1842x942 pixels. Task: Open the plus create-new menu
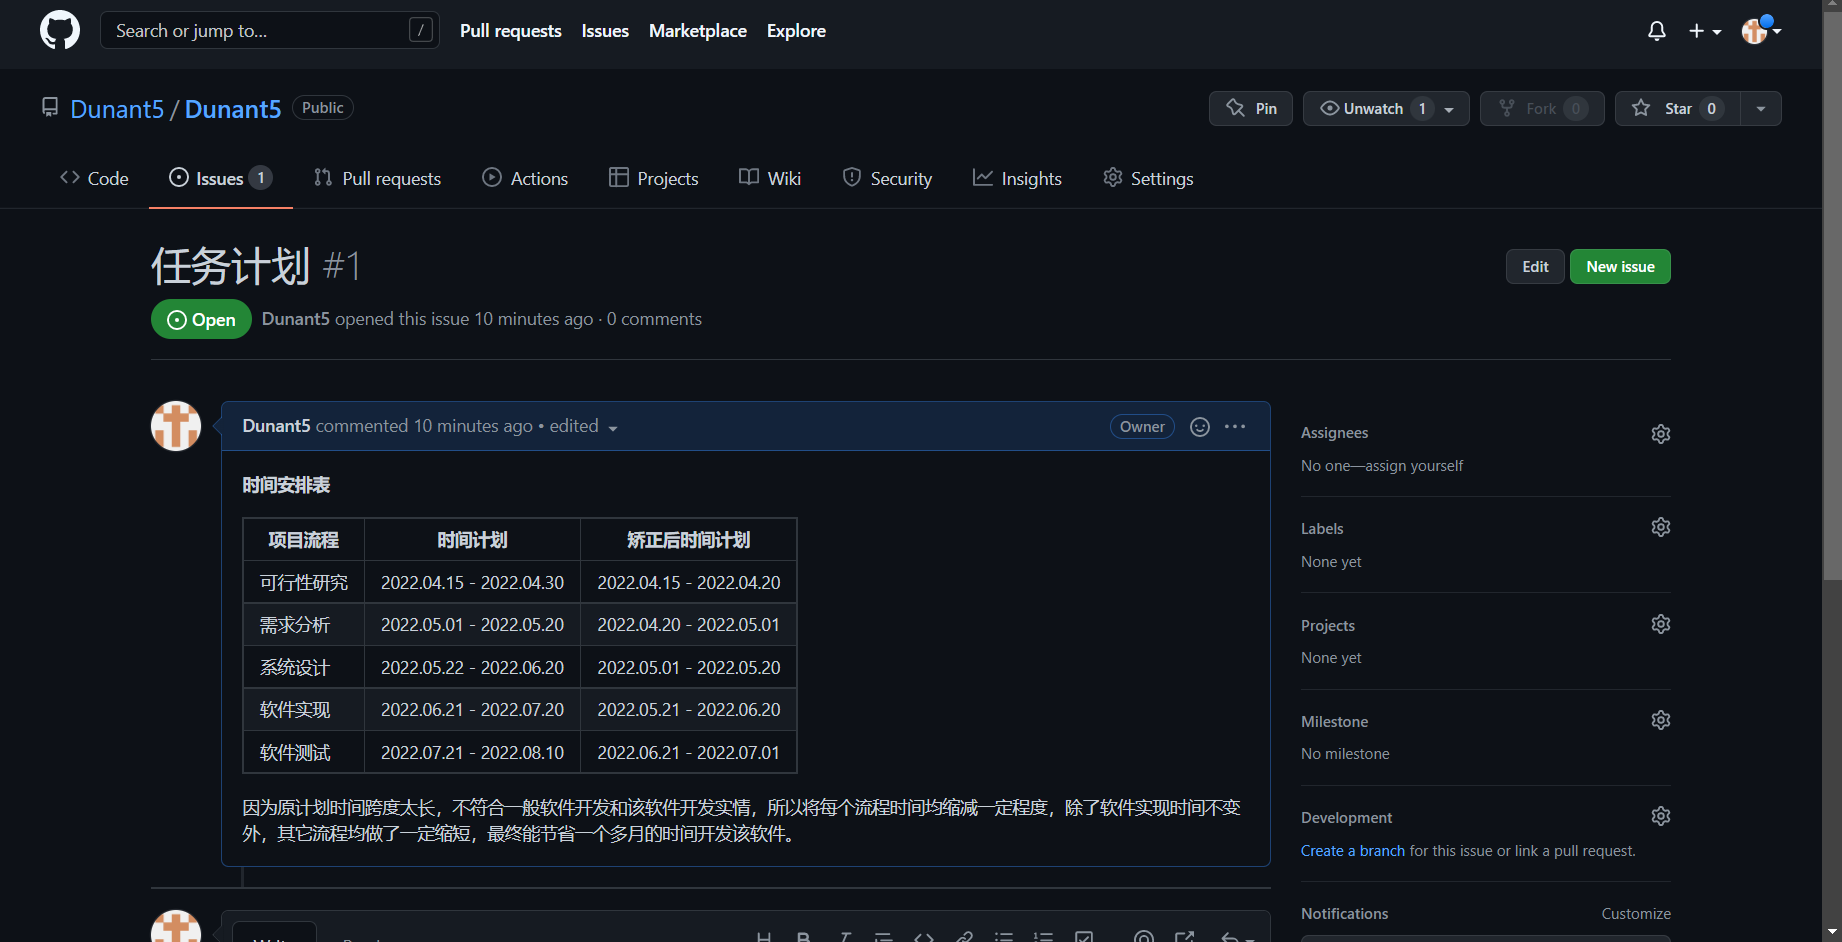point(1705,31)
